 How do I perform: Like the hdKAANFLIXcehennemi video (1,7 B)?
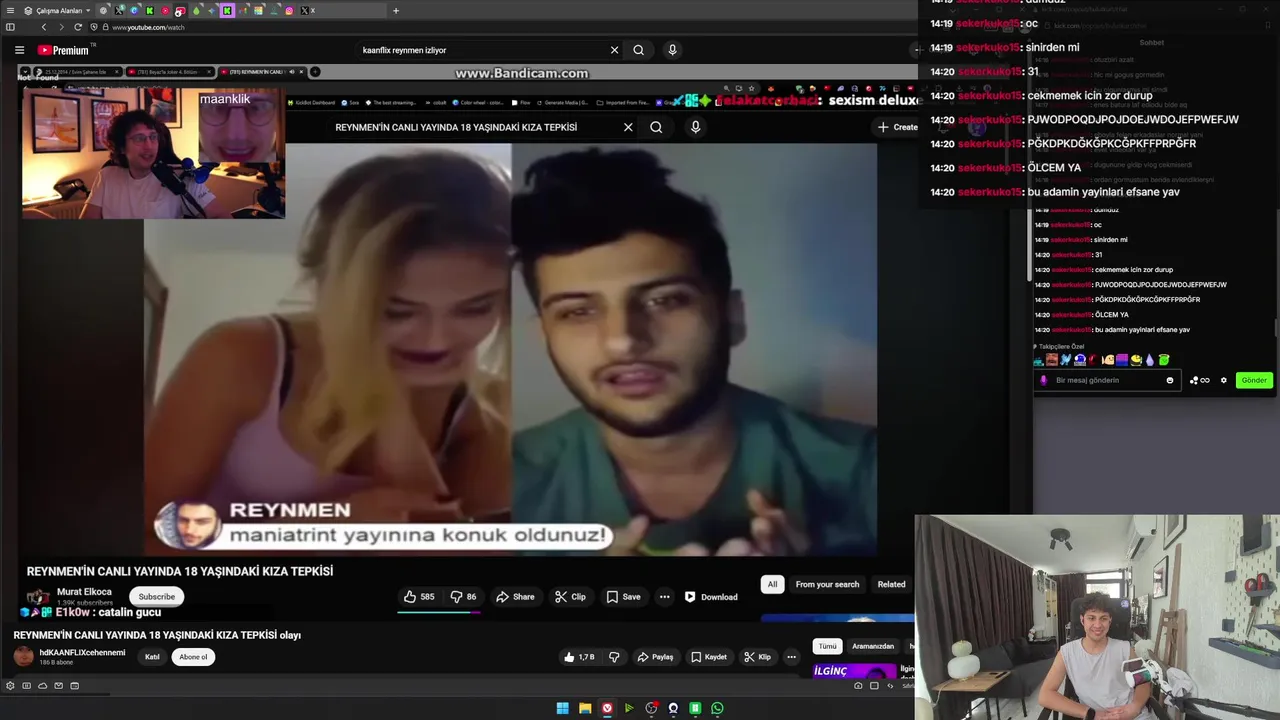tap(579, 657)
